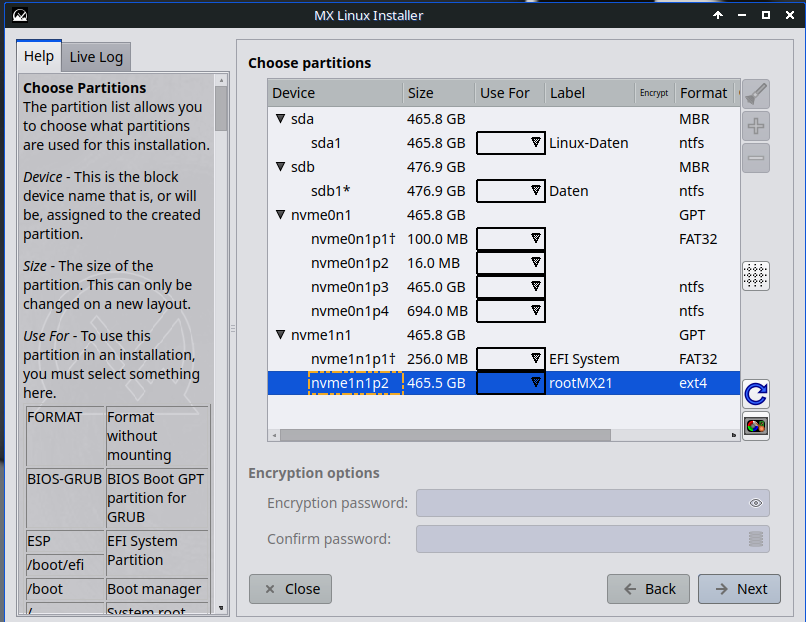The image size is (806, 622).
Task: Toggle password visibility eye icon
Action: point(756,503)
